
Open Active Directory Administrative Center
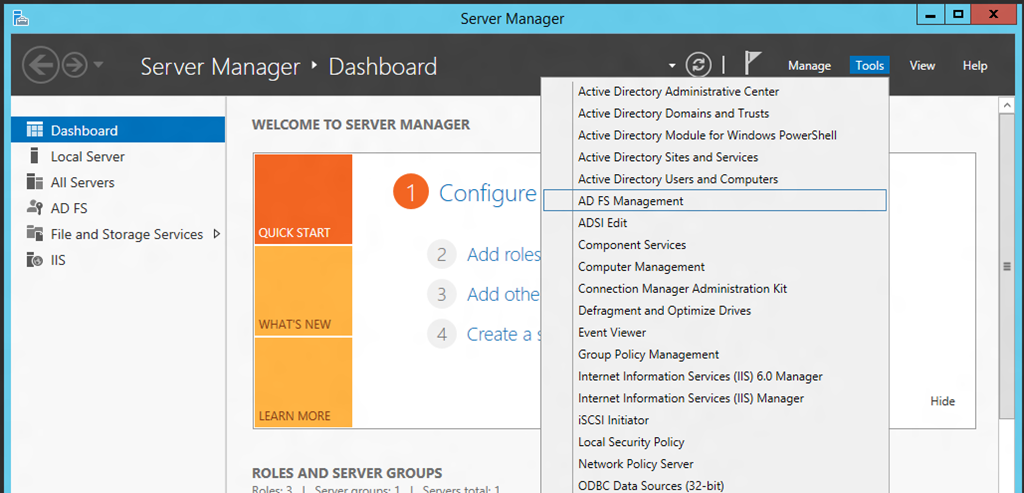(715, 91)
